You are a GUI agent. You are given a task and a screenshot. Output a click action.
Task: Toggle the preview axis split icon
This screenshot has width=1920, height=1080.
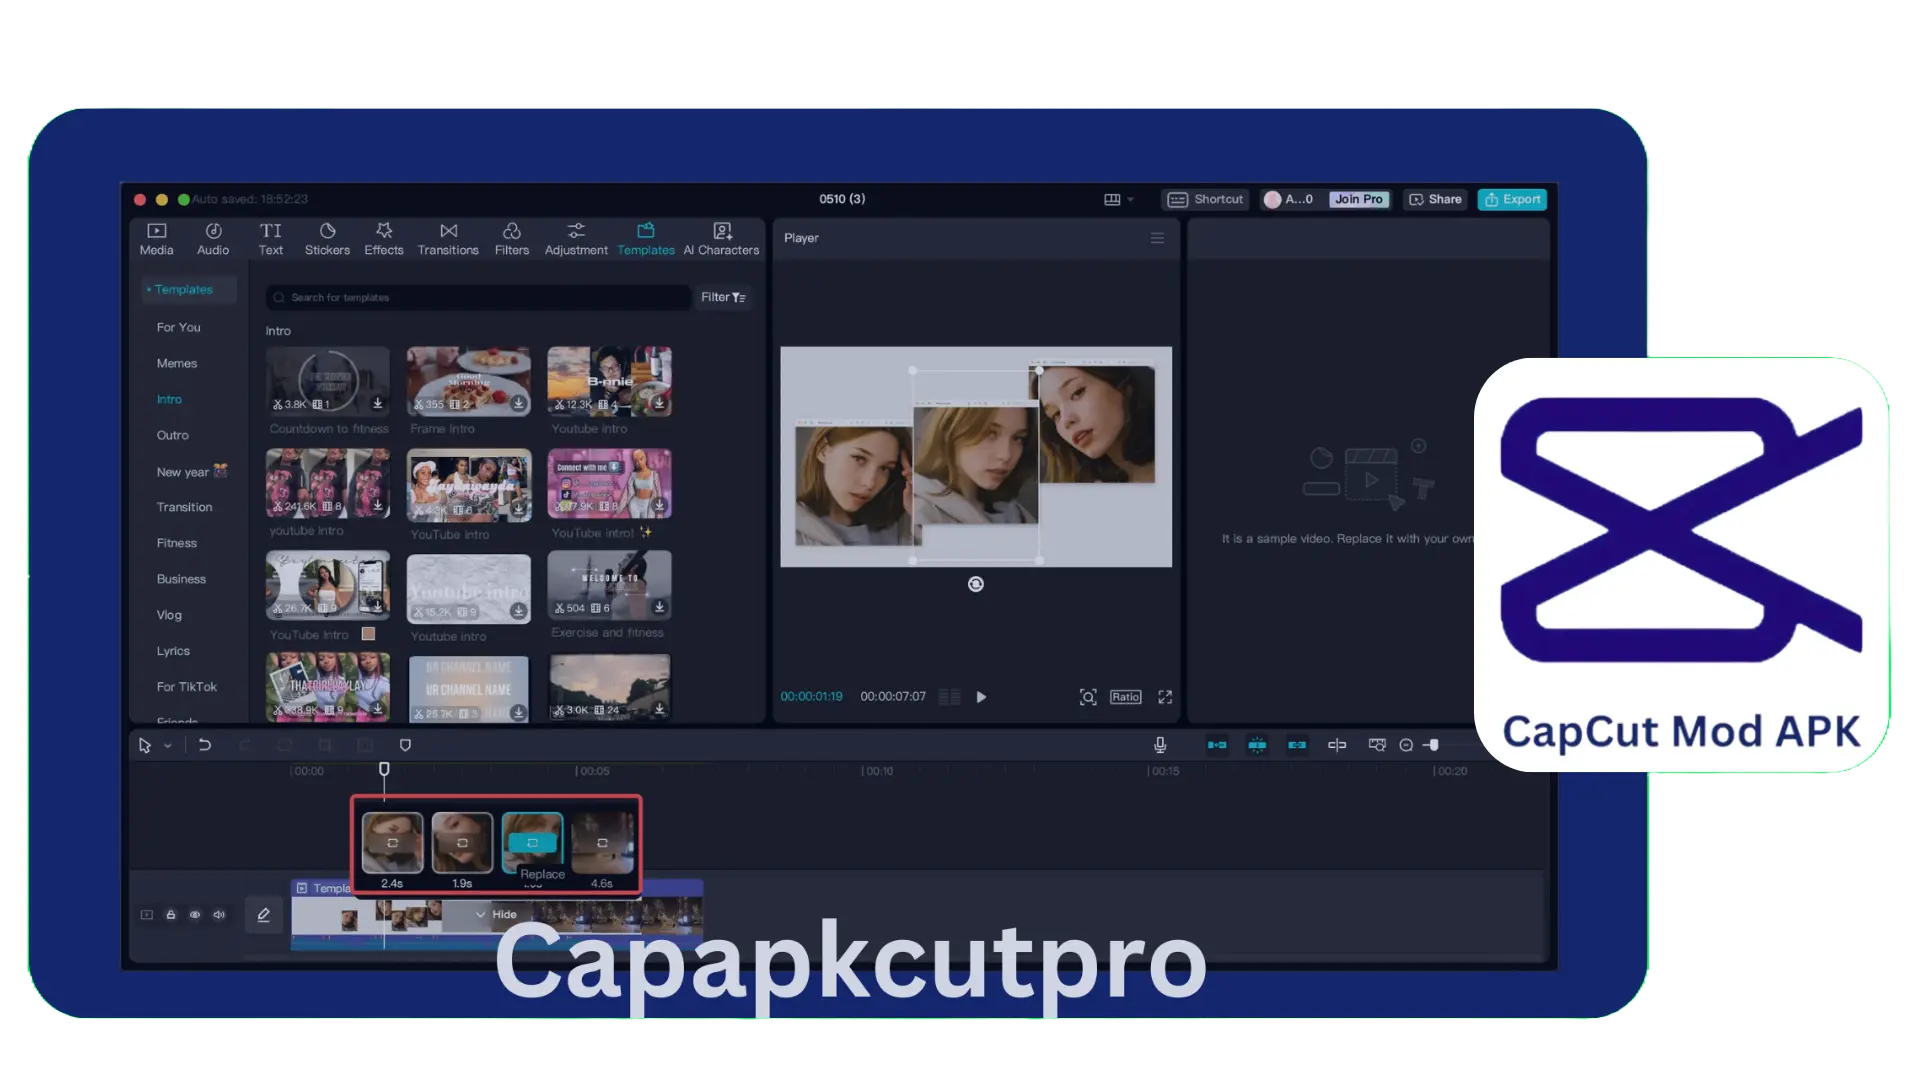click(1337, 745)
